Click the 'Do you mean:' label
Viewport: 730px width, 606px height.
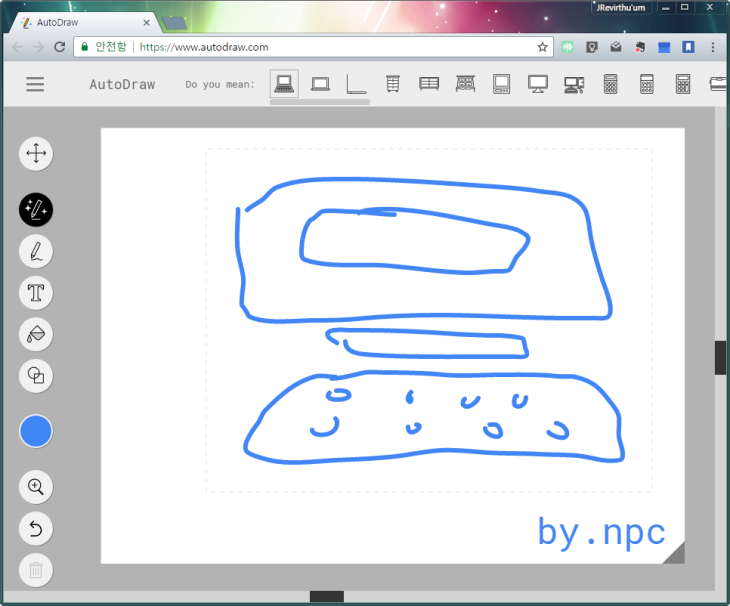click(220, 85)
